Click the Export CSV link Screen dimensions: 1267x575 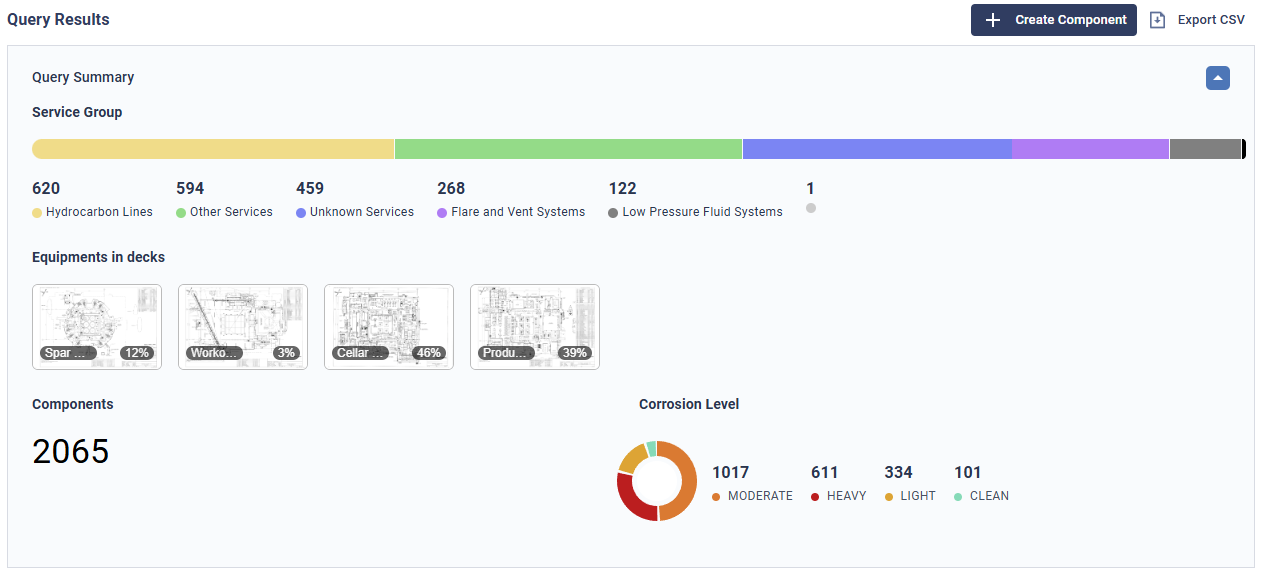pos(1210,20)
